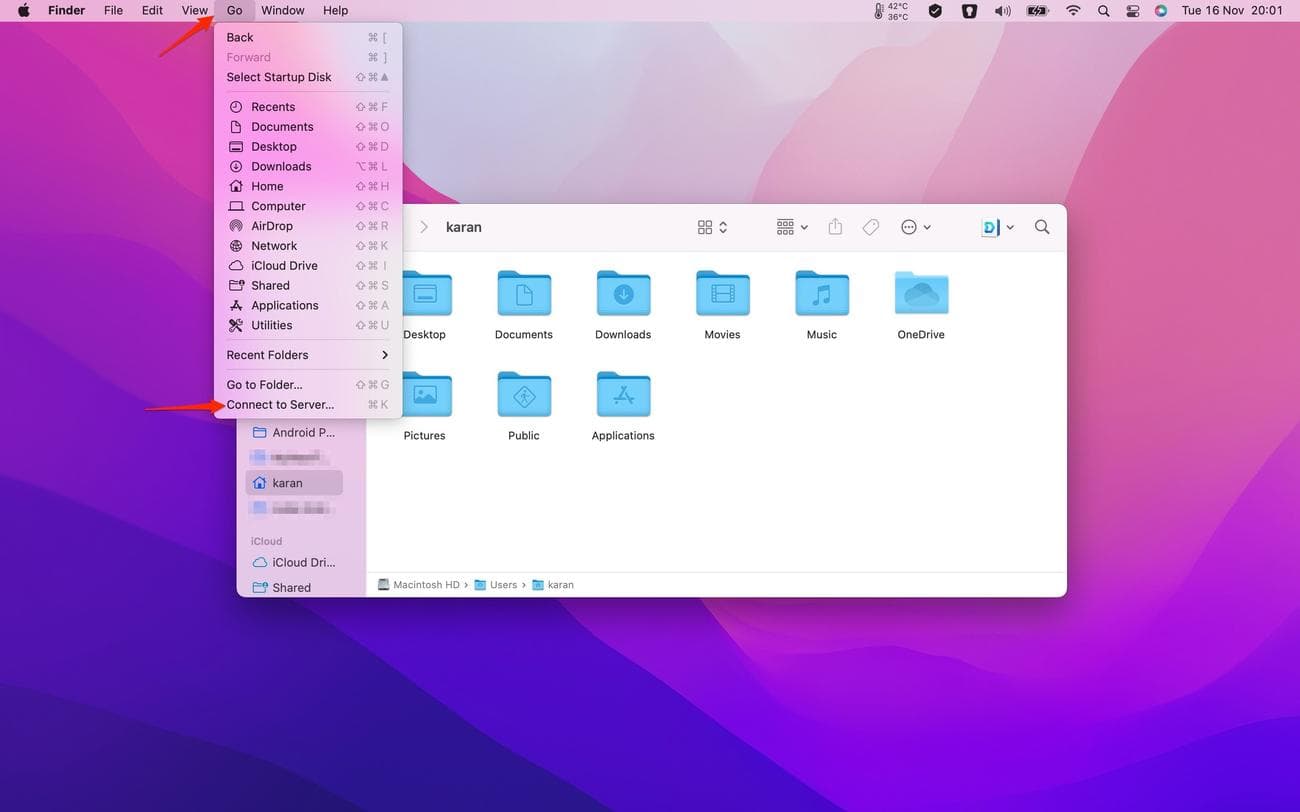Expand the Recent Folders submenu

267,354
